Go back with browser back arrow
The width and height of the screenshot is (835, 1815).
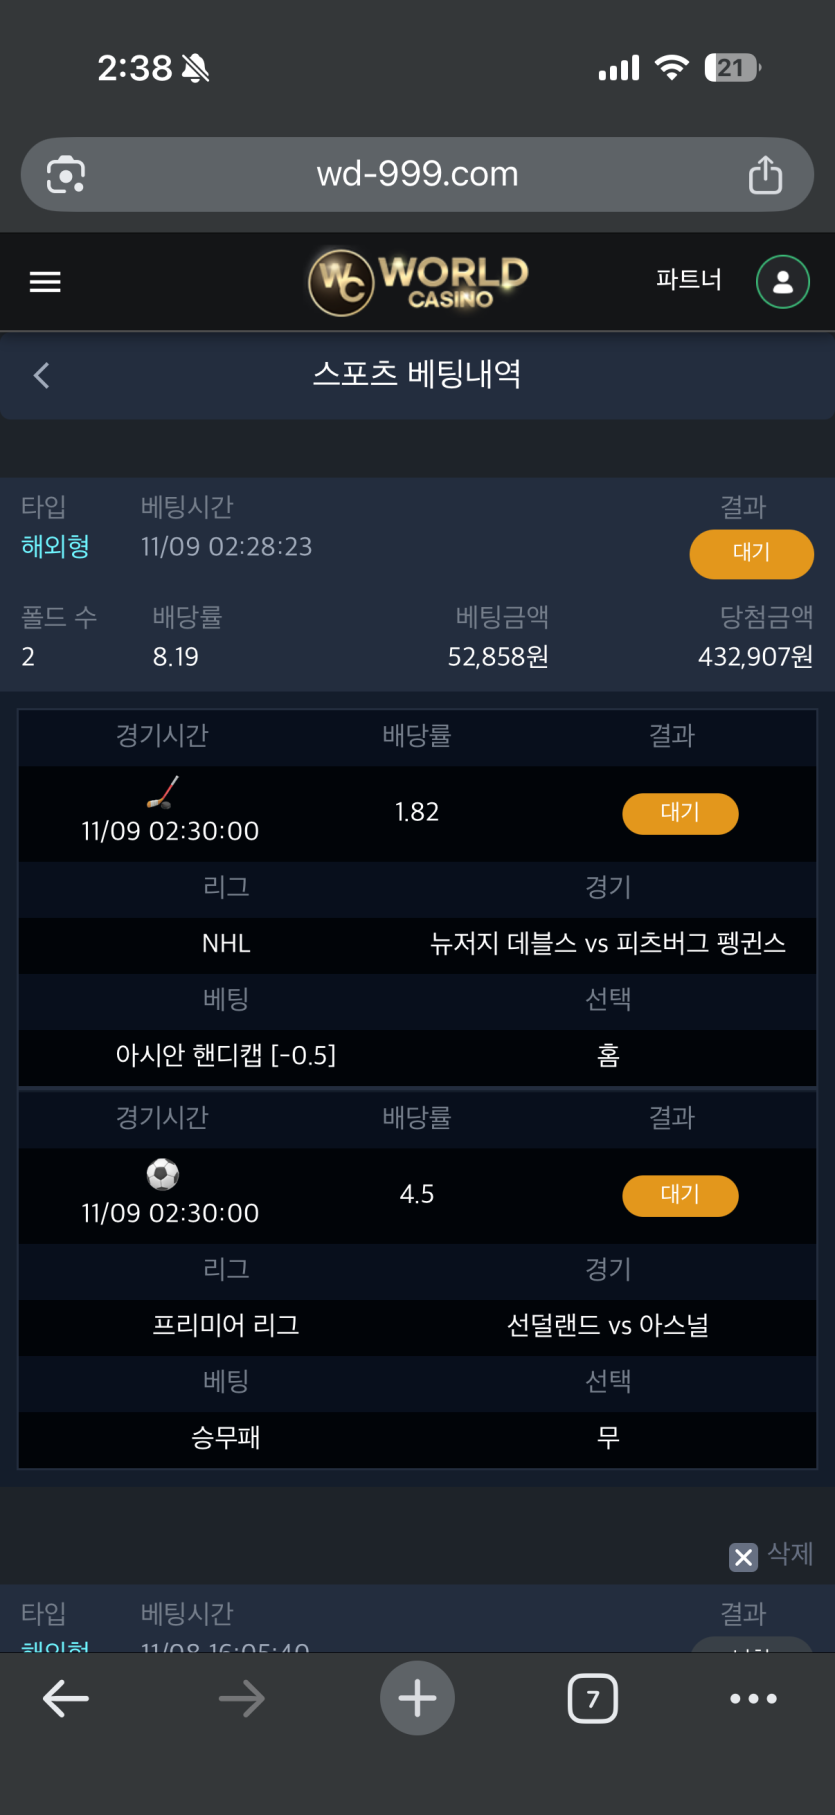click(x=66, y=1698)
